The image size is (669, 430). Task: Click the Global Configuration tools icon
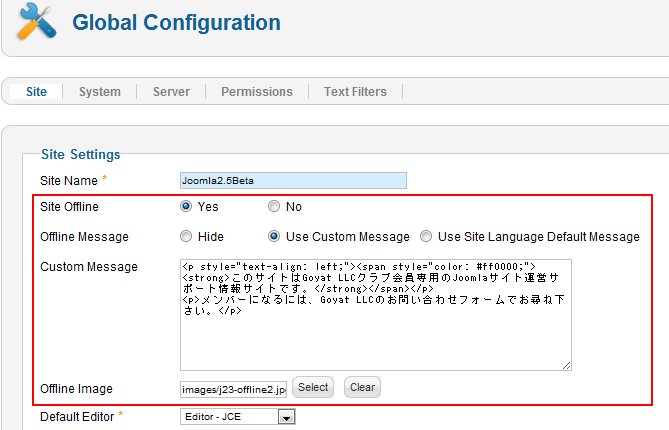click(x=37, y=22)
